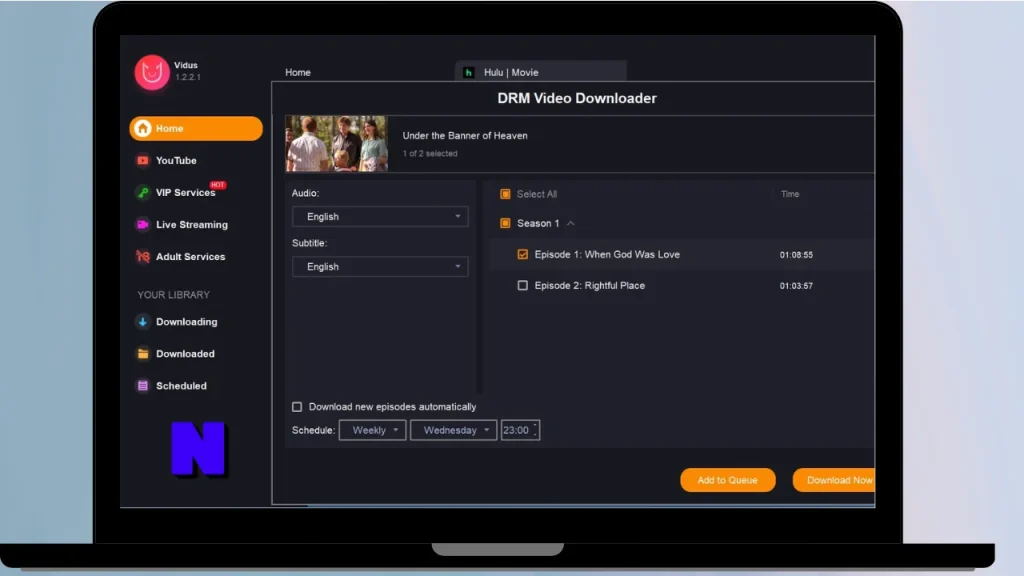Open Downloading library section
The width and height of the screenshot is (1024, 576).
coord(187,322)
